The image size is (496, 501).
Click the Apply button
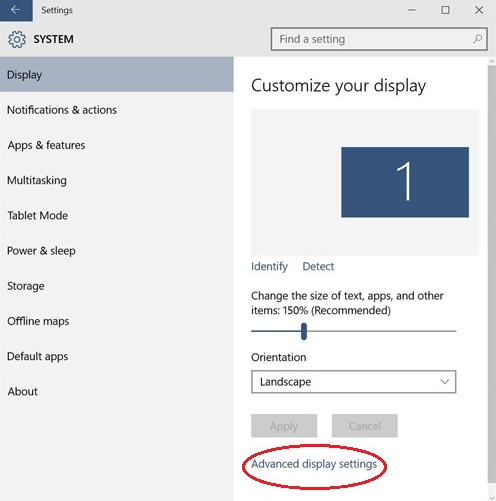click(284, 426)
